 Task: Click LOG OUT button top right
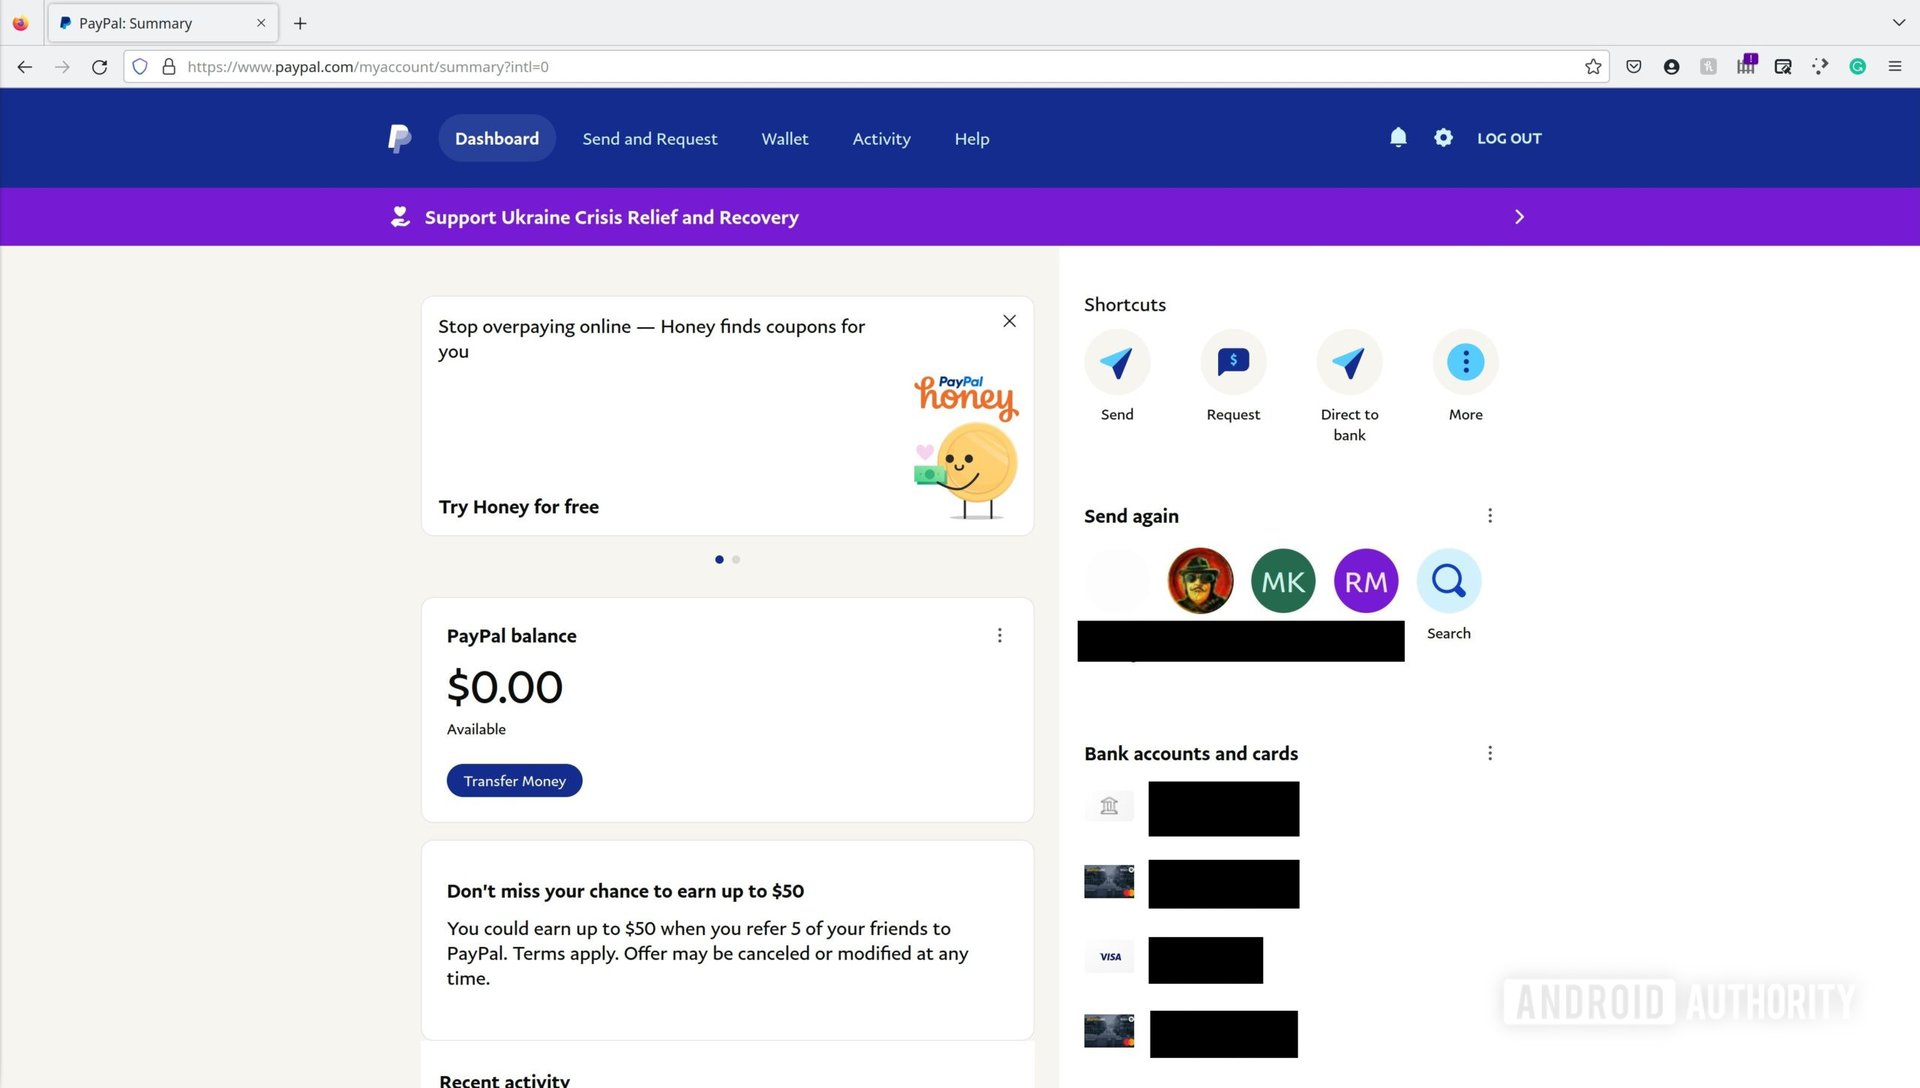(x=1510, y=137)
